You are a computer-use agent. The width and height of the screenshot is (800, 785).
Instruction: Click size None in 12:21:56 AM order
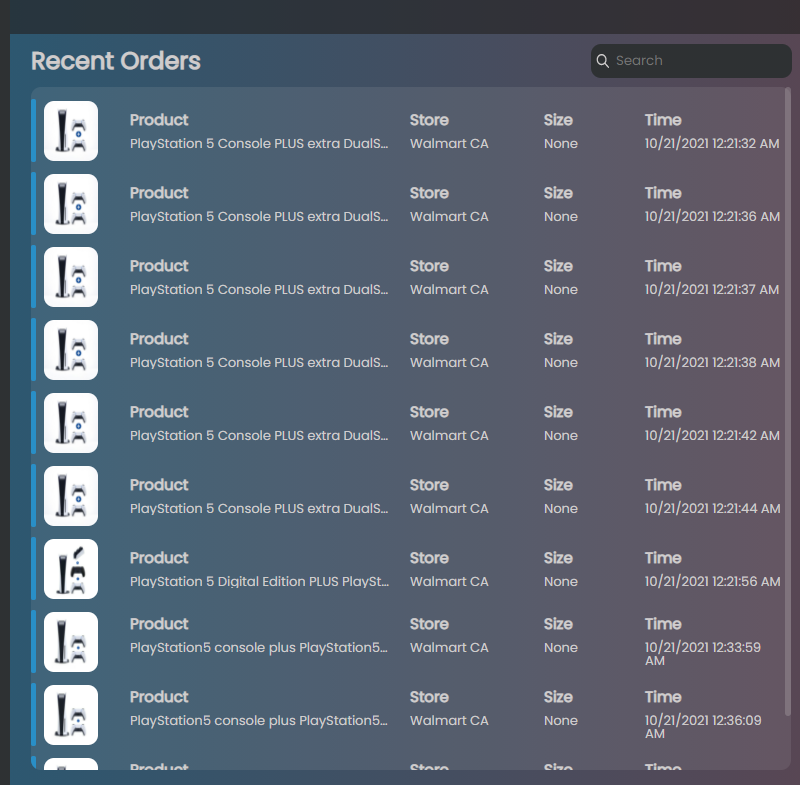(561, 581)
